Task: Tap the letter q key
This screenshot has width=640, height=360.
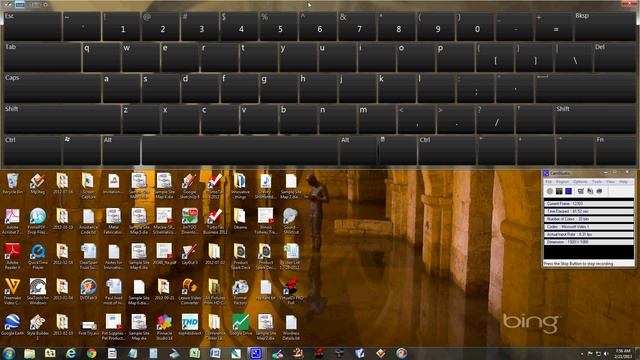Action: click(x=102, y=57)
